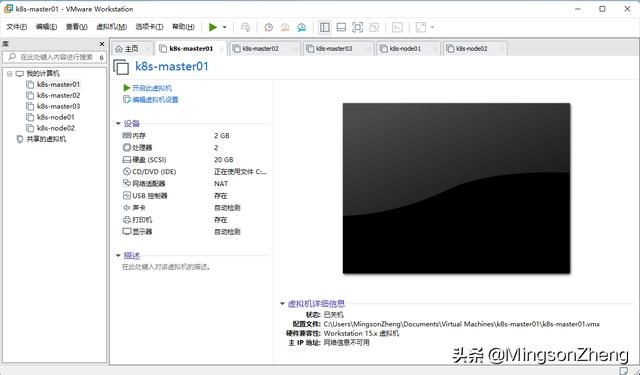Viewport: 640px width, 375px height.
Task: Click the 显示器 display device icon
Action: 127,232
